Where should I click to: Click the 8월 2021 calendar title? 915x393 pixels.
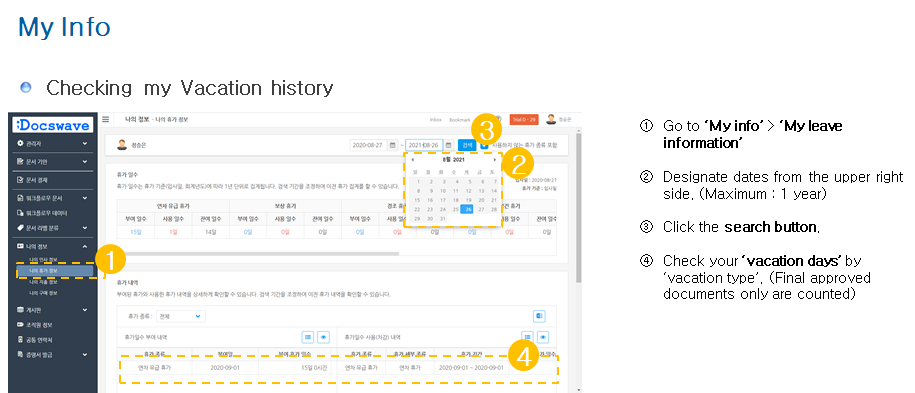point(454,159)
